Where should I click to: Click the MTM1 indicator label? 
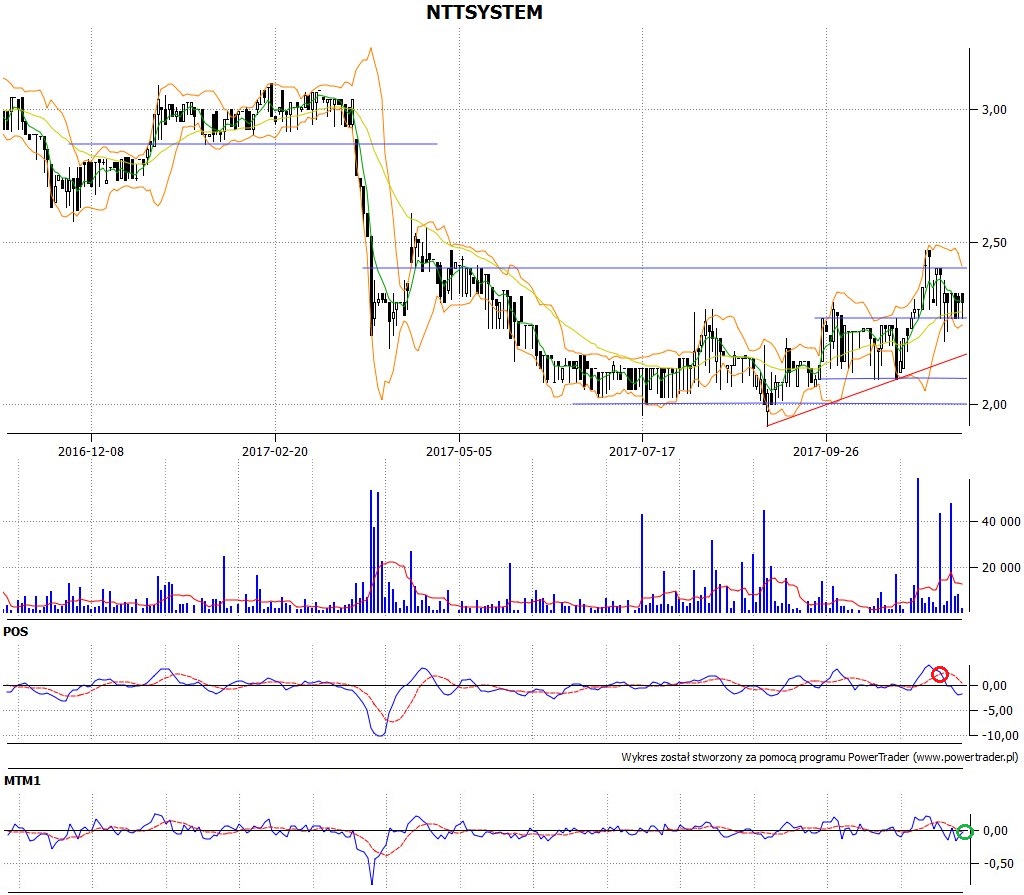pyautogui.click(x=22, y=781)
